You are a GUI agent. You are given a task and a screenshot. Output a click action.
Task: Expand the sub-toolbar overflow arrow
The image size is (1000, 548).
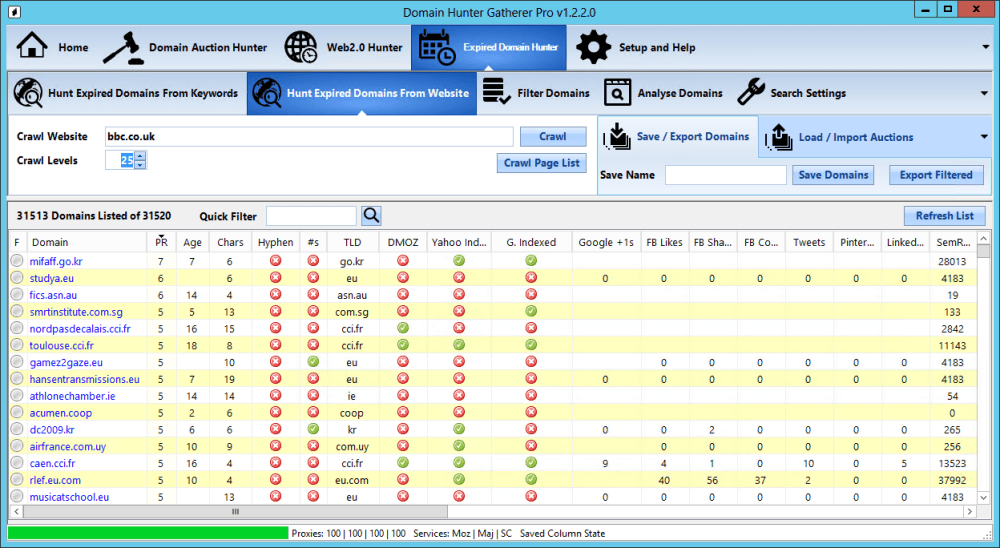984,93
